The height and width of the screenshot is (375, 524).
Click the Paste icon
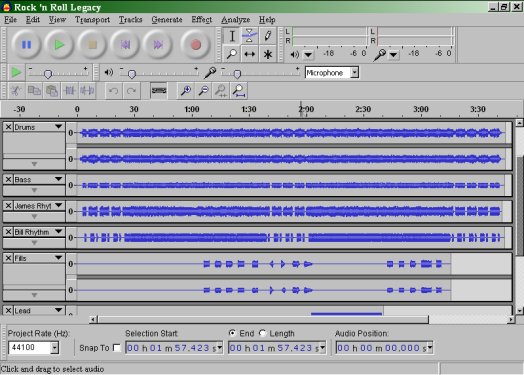click(52, 91)
